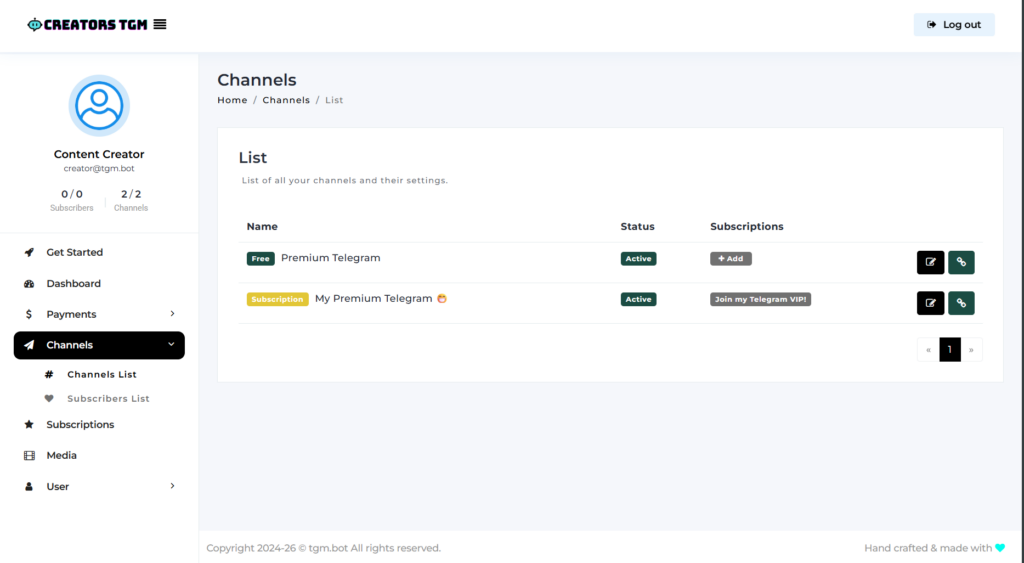Click the hash icon for Channels List
This screenshot has height=563, width=1024.
[x=49, y=374]
